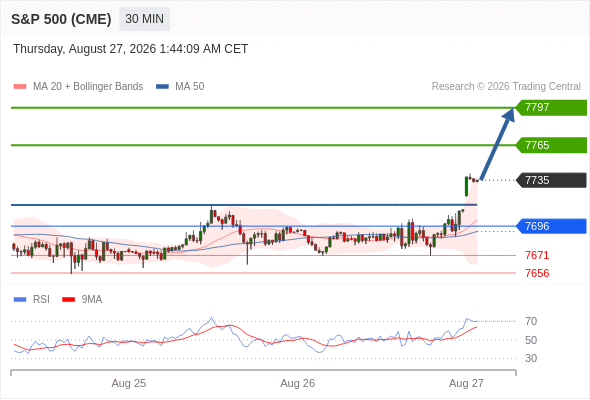Click the blue upward forecast arrow

(x=498, y=144)
